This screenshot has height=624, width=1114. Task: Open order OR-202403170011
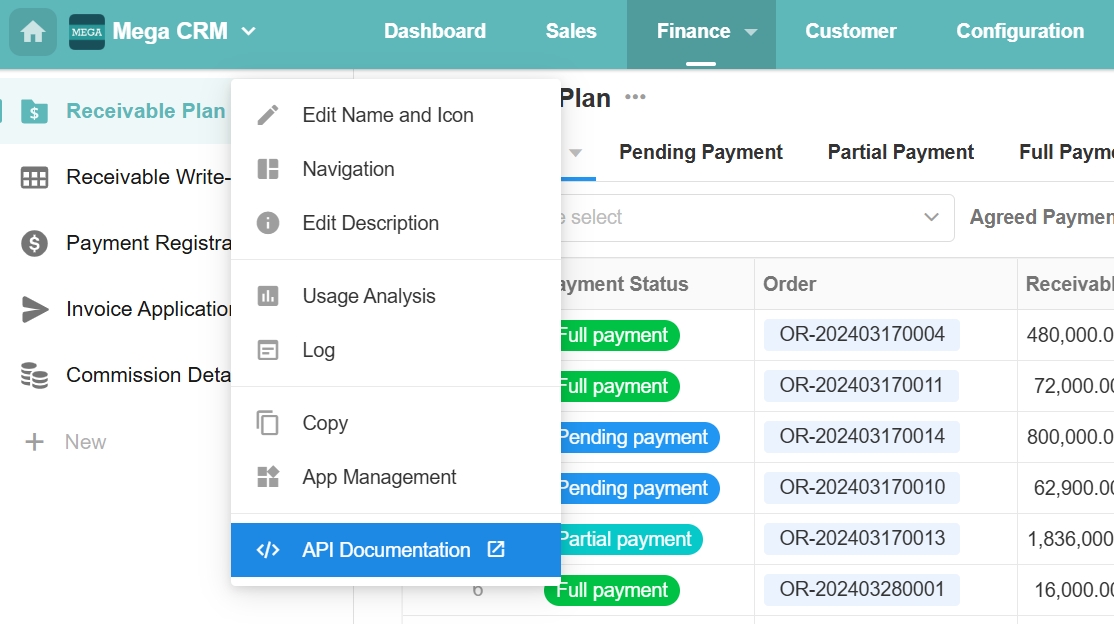coord(862,386)
